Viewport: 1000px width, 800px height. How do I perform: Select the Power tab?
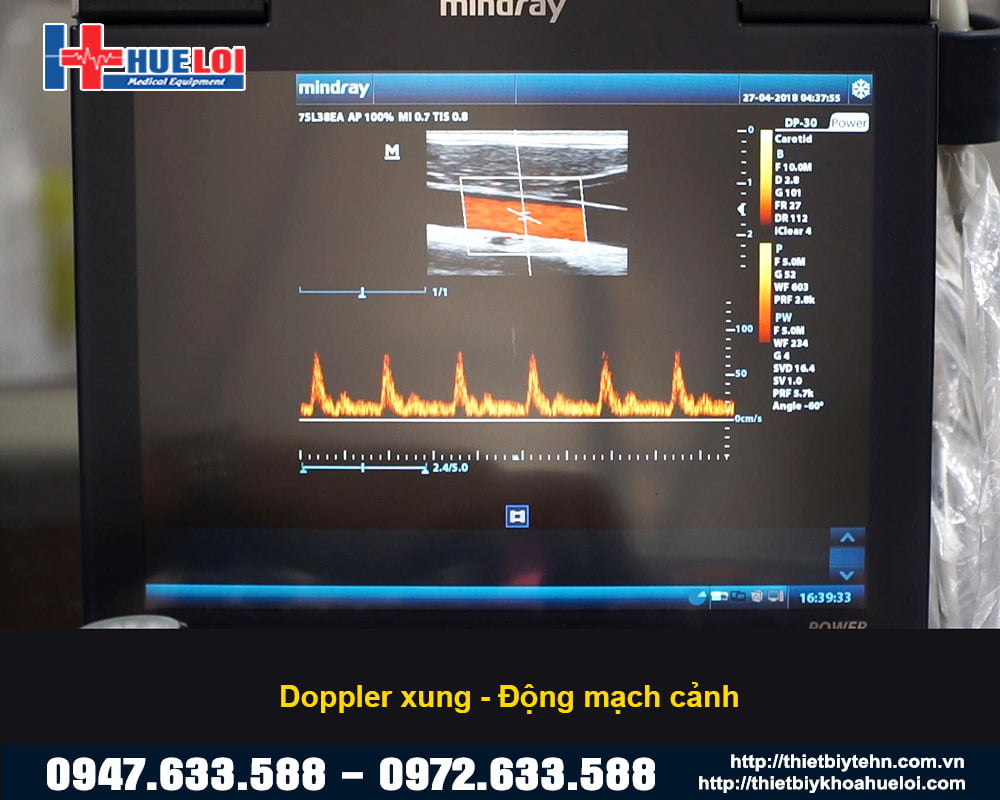[x=849, y=123]
